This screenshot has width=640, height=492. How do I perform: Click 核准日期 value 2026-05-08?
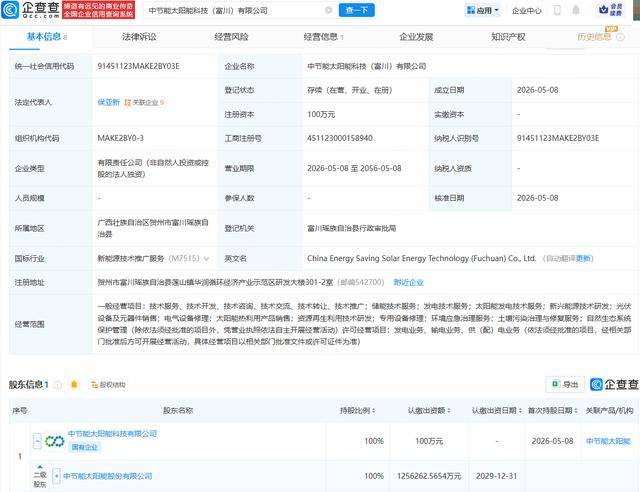[538, 198]
